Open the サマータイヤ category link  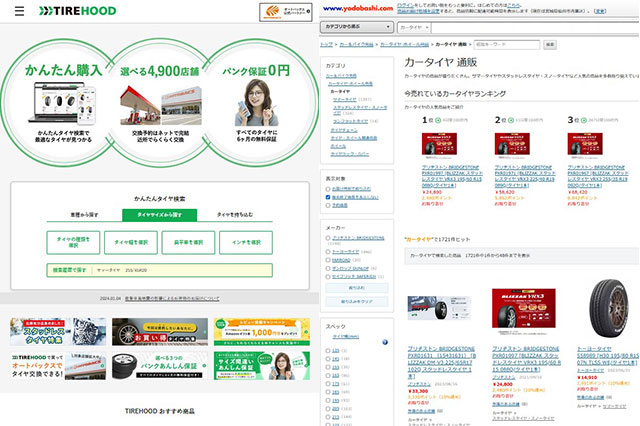click(344, 100)
